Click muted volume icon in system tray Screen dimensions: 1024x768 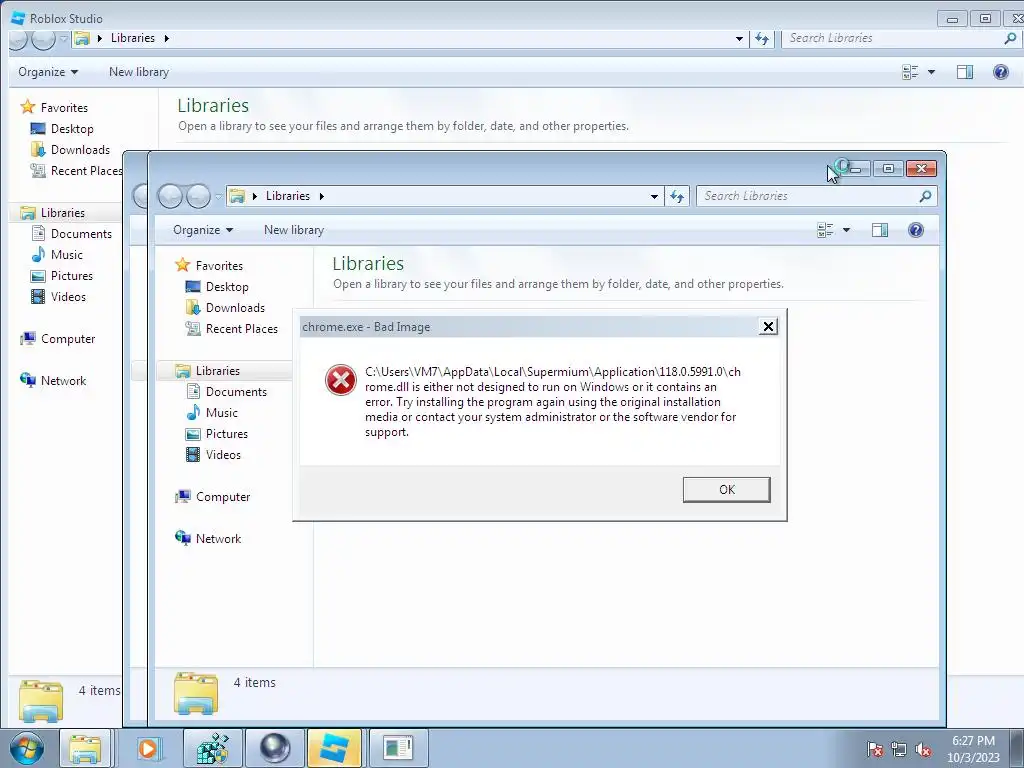(923, 749)
